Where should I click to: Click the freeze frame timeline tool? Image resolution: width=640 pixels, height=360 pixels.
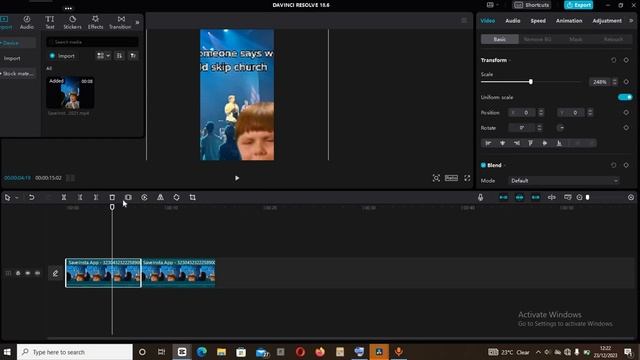(x=128, y=198)
